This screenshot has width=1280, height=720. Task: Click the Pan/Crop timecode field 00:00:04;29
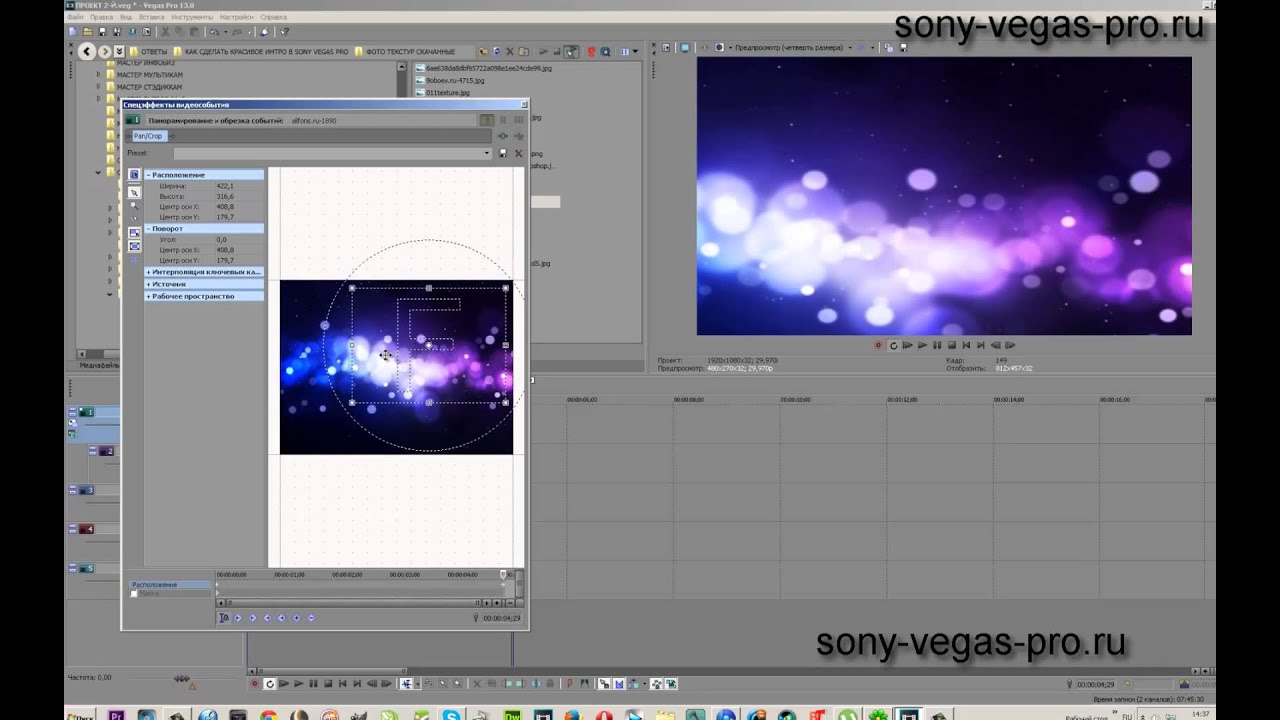501,618
